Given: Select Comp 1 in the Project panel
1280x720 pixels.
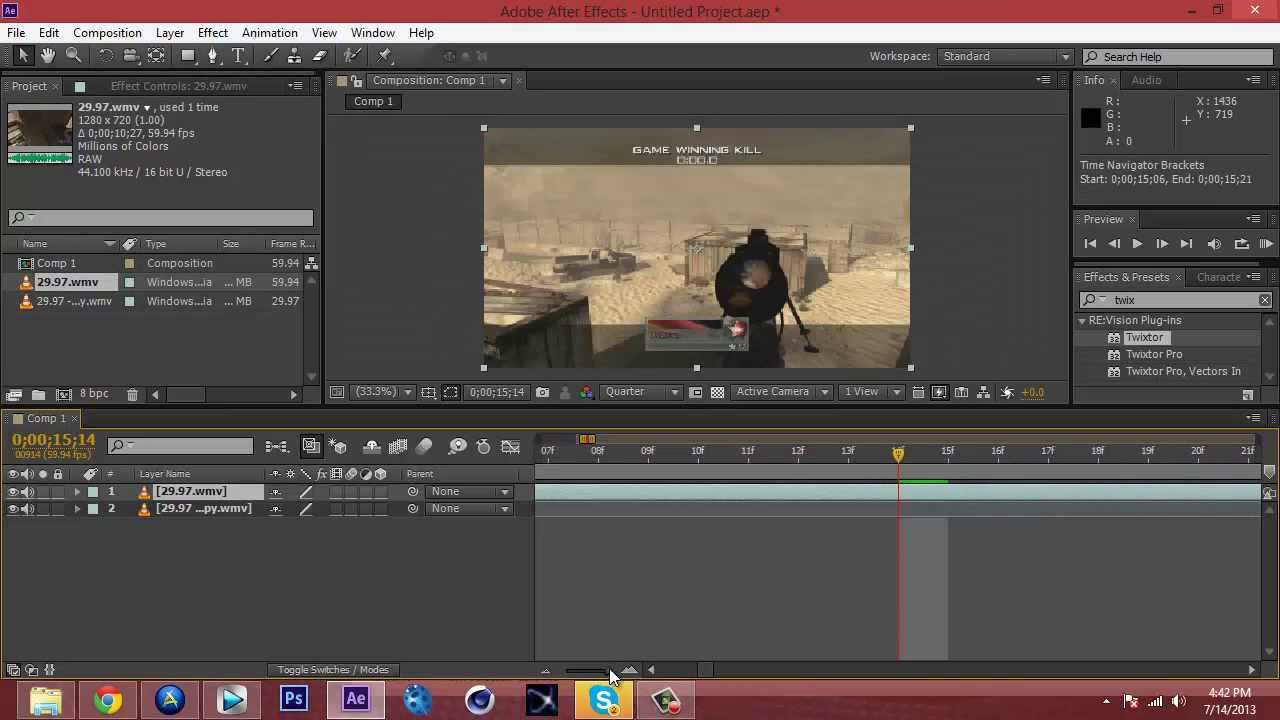Looking at the screenshot, I should pyautogui.click(x=57, y=263).
